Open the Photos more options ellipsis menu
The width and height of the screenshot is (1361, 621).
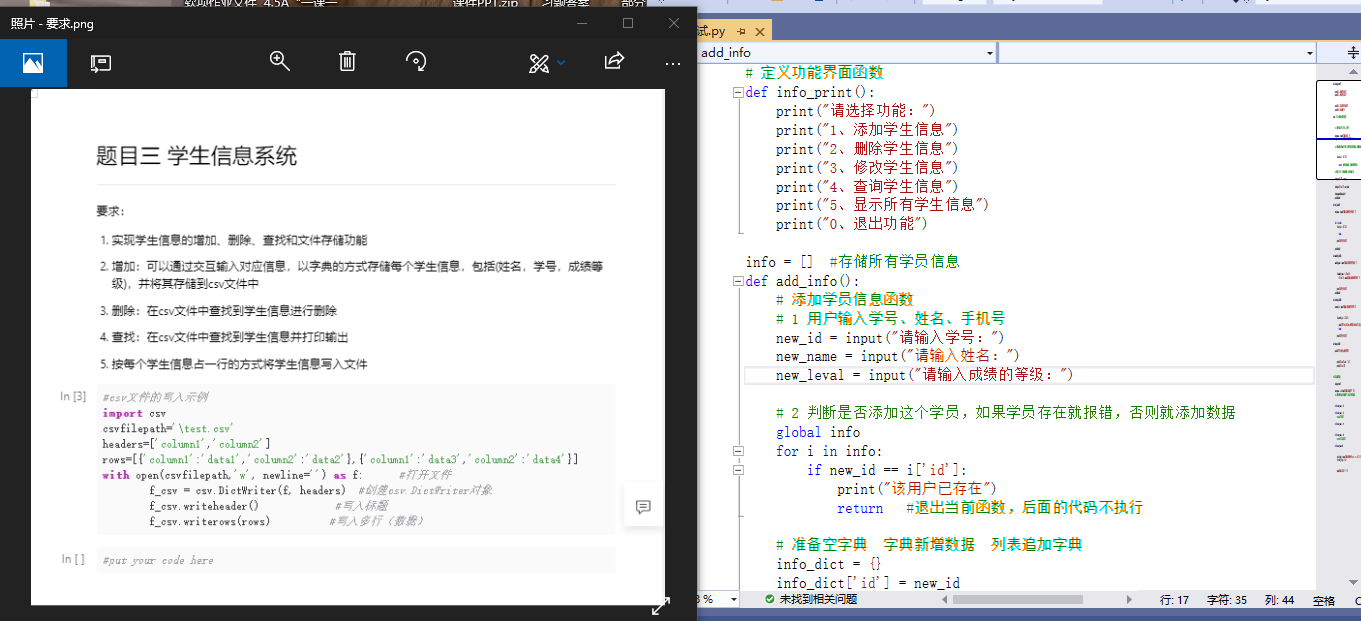coord(672,63)
